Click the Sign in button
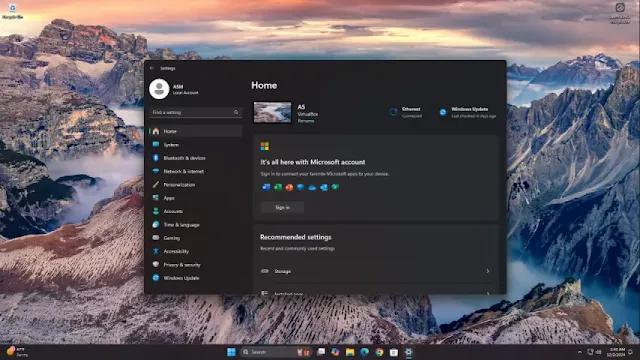This screenshot has width=640, height=360. pos(282,207)
